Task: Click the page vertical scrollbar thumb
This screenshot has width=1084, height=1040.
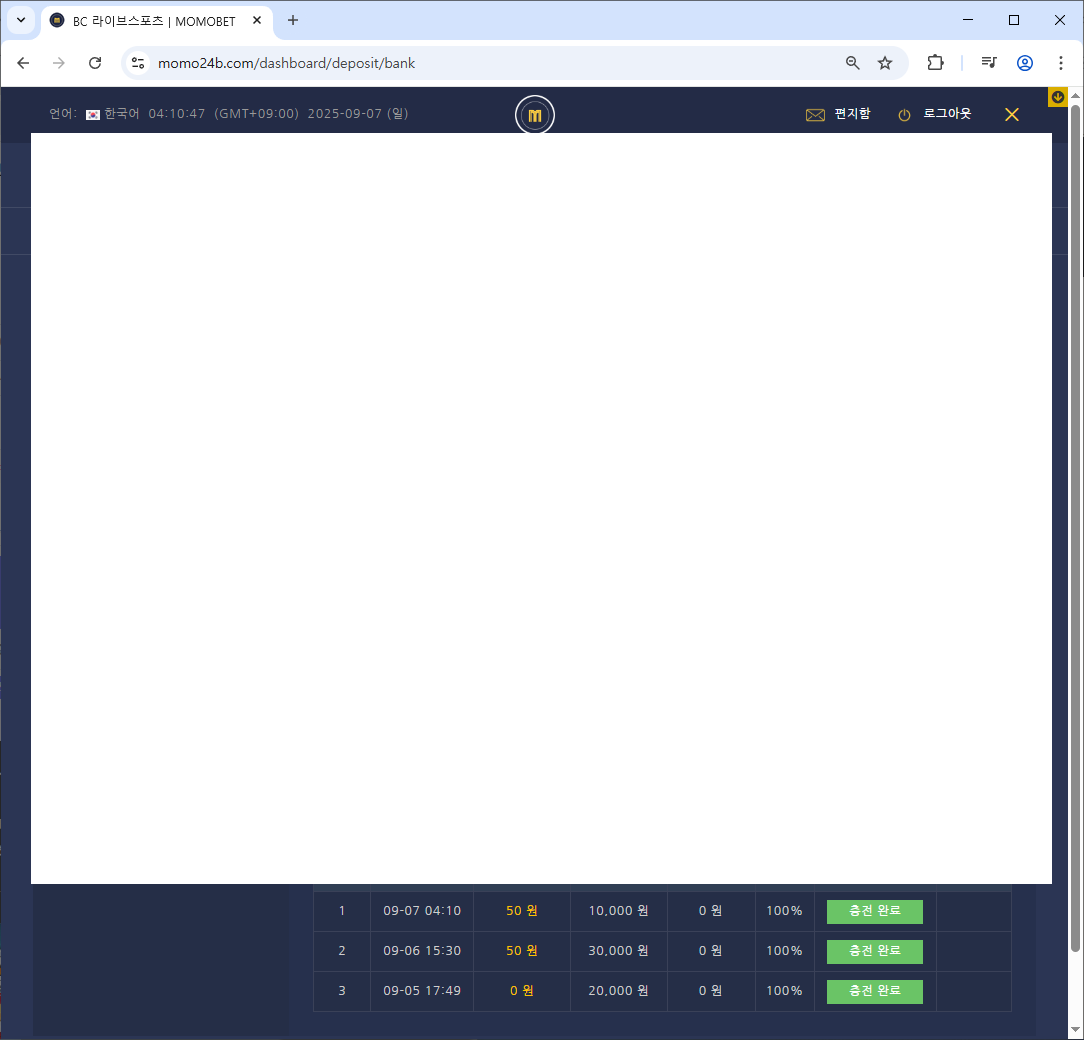Action: [1075, 529]
